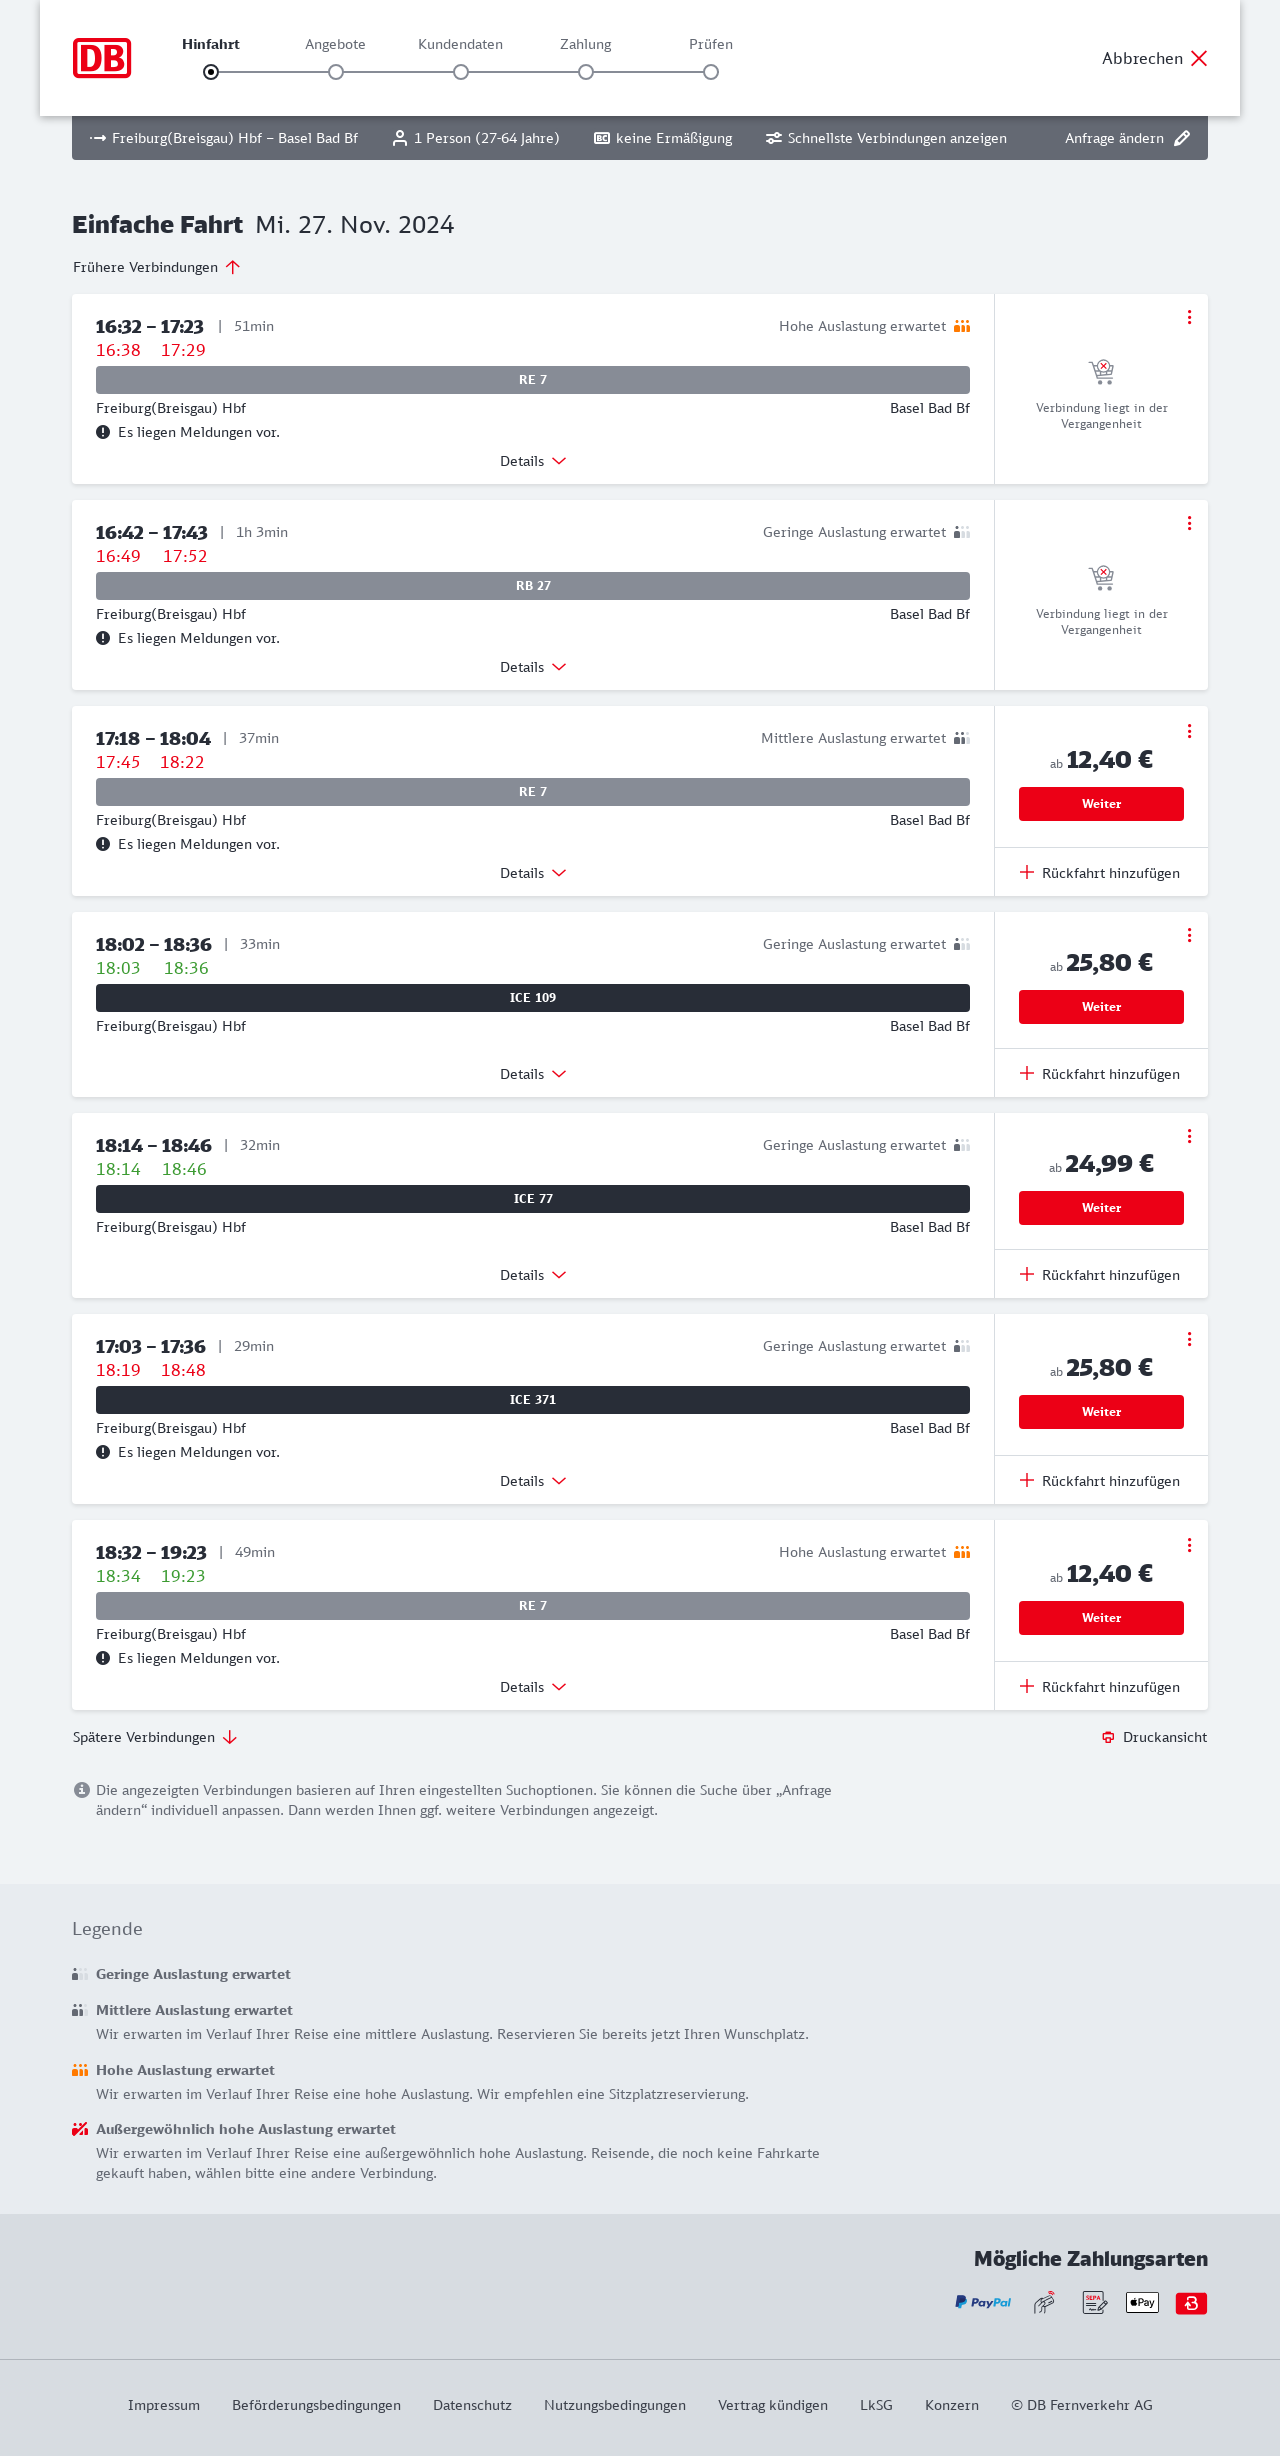Click the Apple Pay payment icon
Image resolution: width=1280 pixels, height=2456 pixels.
(1142, 2302)
